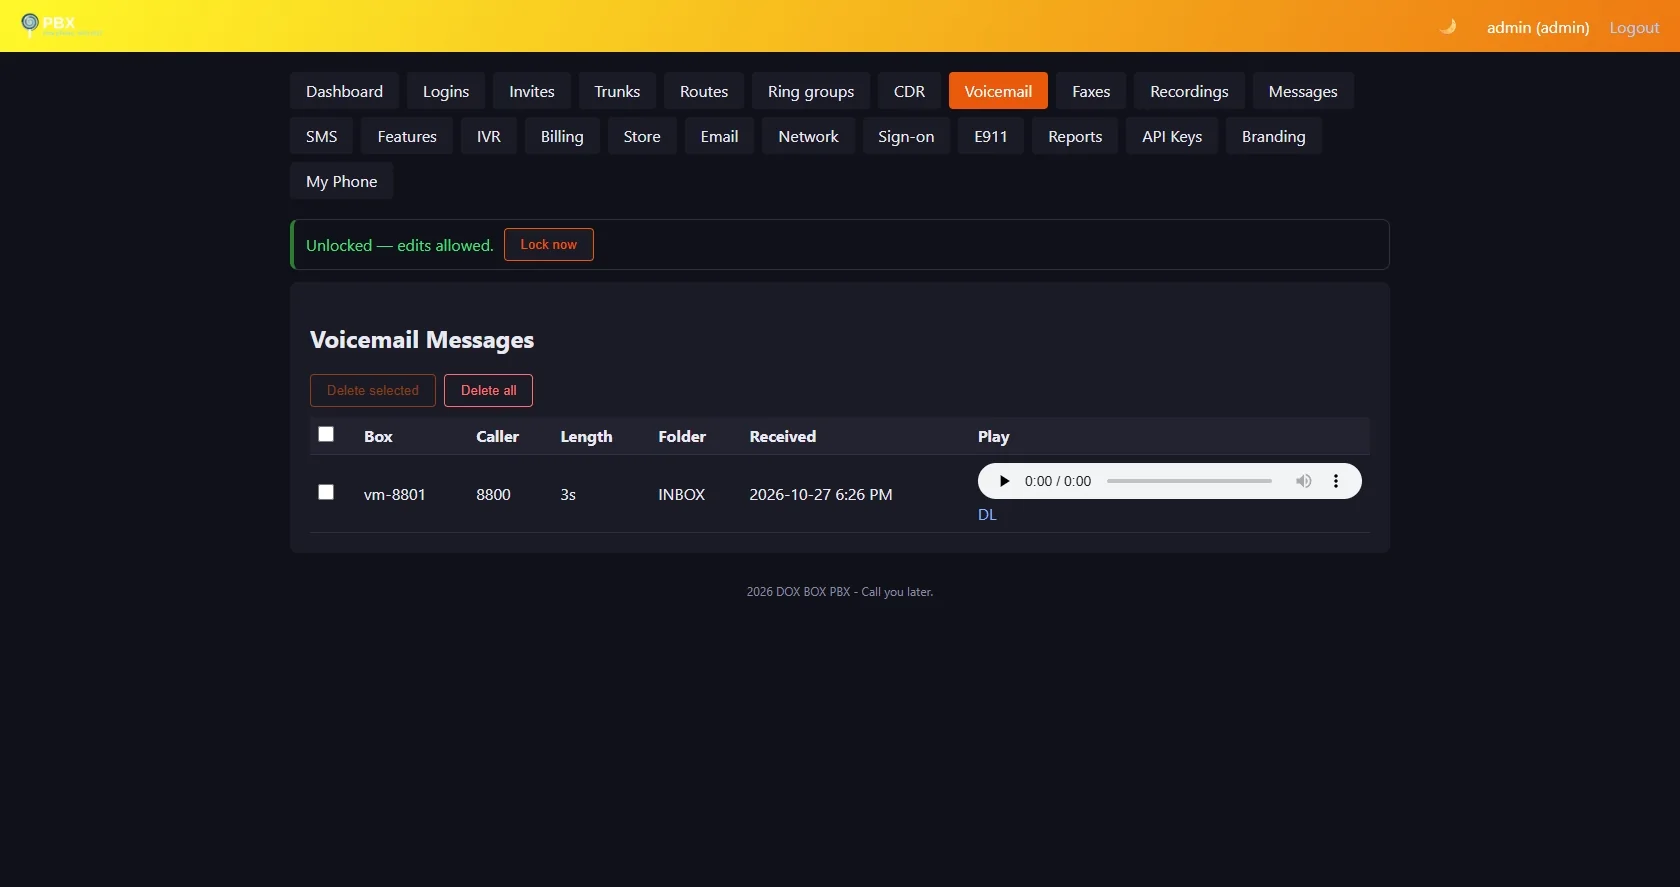This screenshot has height=887, width=1680.
Task: Open the Features tab
Action: pyautogui.click(x=407, y=136)
